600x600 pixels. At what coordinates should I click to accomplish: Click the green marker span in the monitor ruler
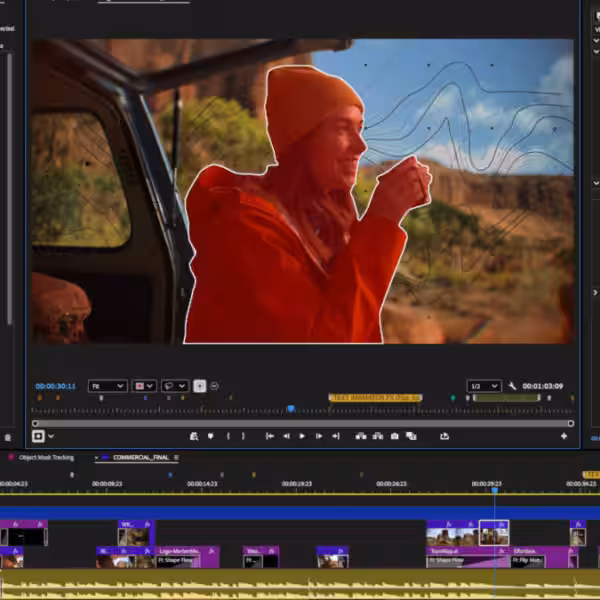click(x=507, y=398)
